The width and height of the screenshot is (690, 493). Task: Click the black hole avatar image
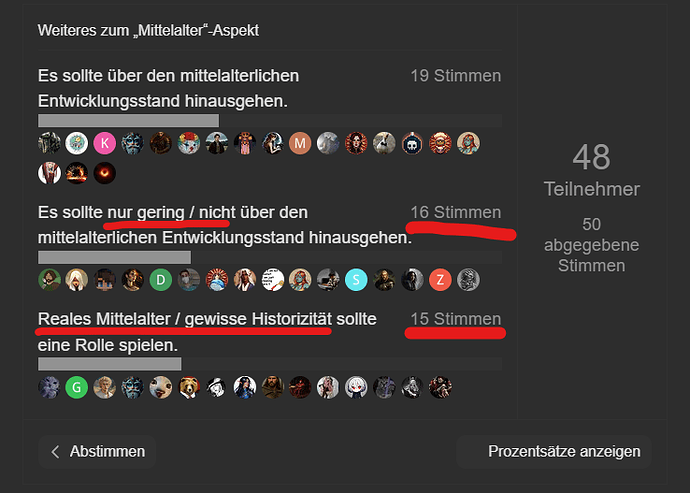pos(105,173)
